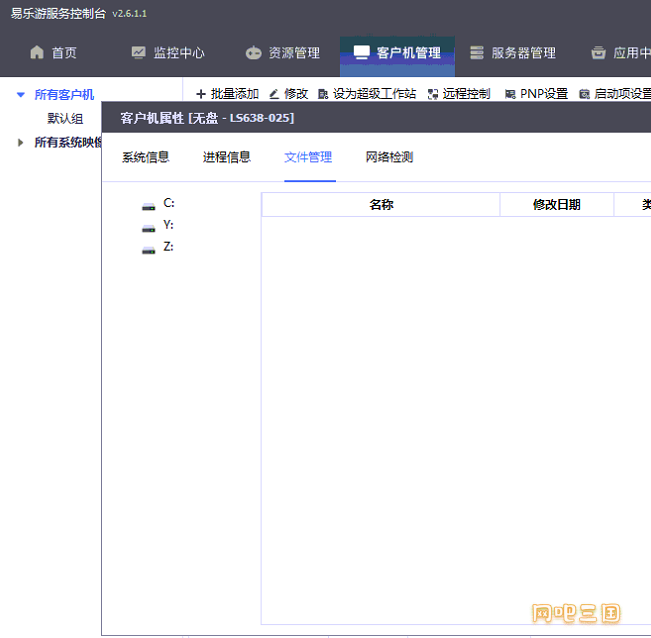The image size is (651, 638).
Task: Switch to the 文件管理 tab
Action: click(x=308, y=157)
